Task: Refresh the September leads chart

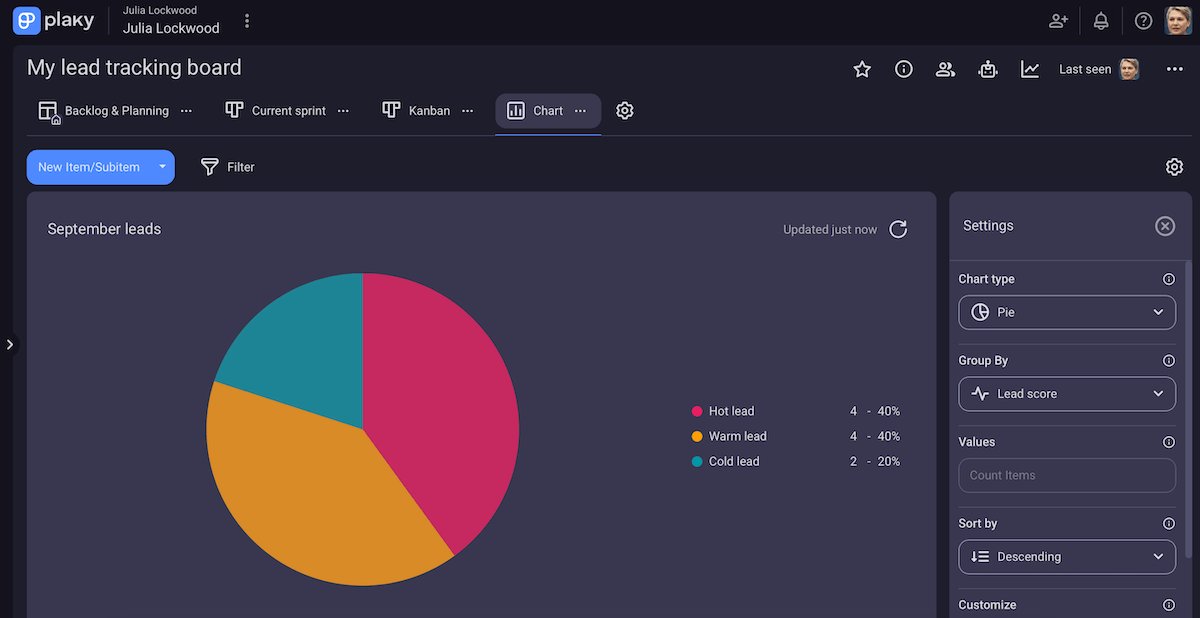Action: coord(897,229)
